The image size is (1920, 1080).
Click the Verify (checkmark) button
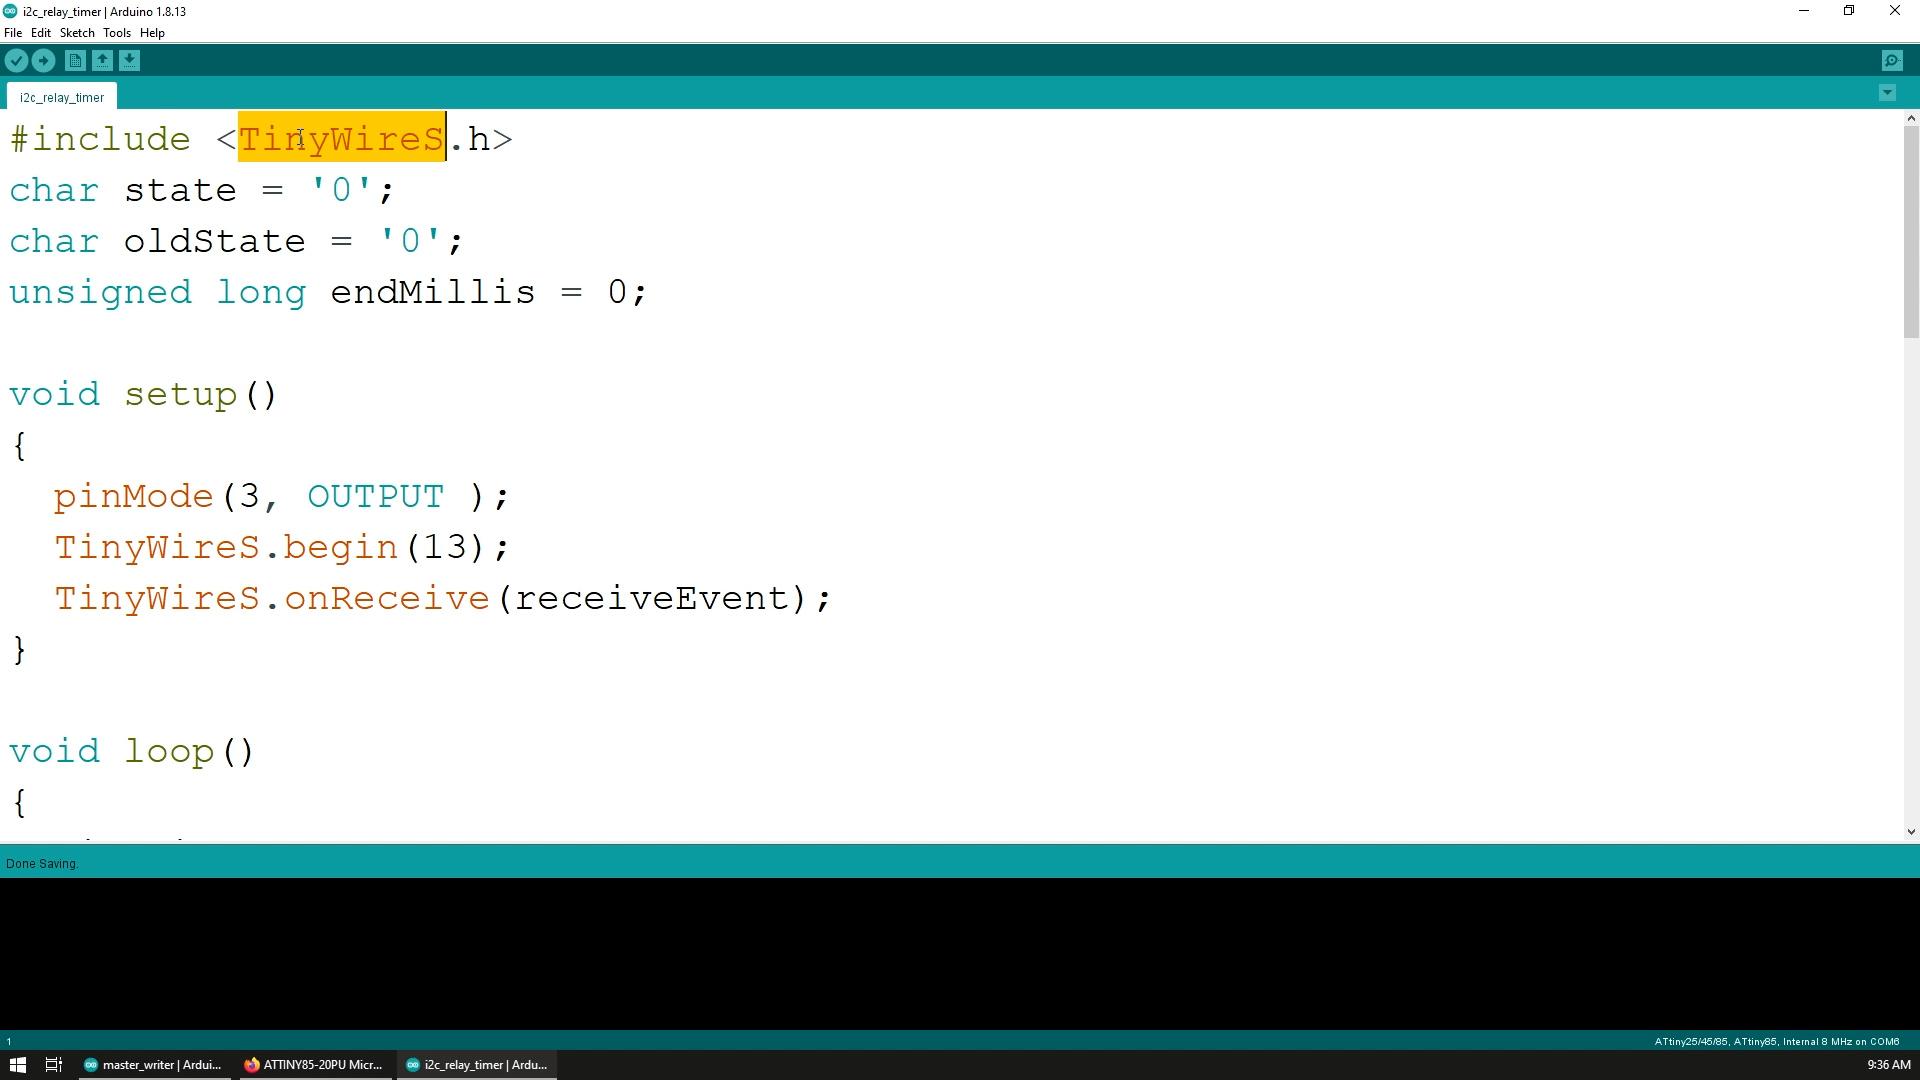click(x=18, y=59)
